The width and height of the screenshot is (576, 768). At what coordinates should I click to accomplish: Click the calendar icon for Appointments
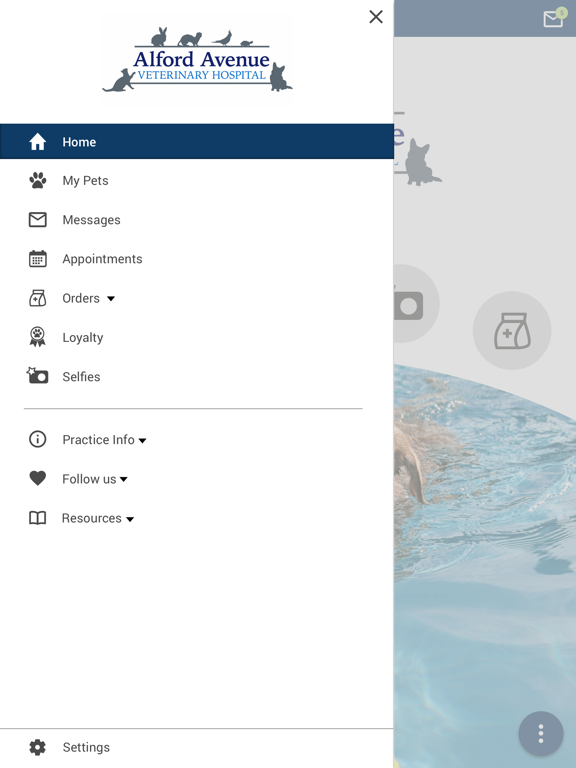[38, 259]
